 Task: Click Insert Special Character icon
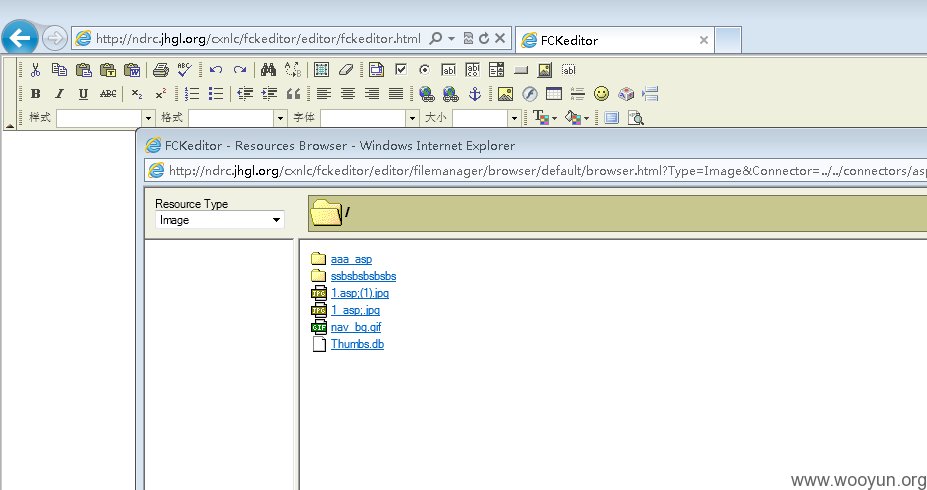[x=625, y=93]
